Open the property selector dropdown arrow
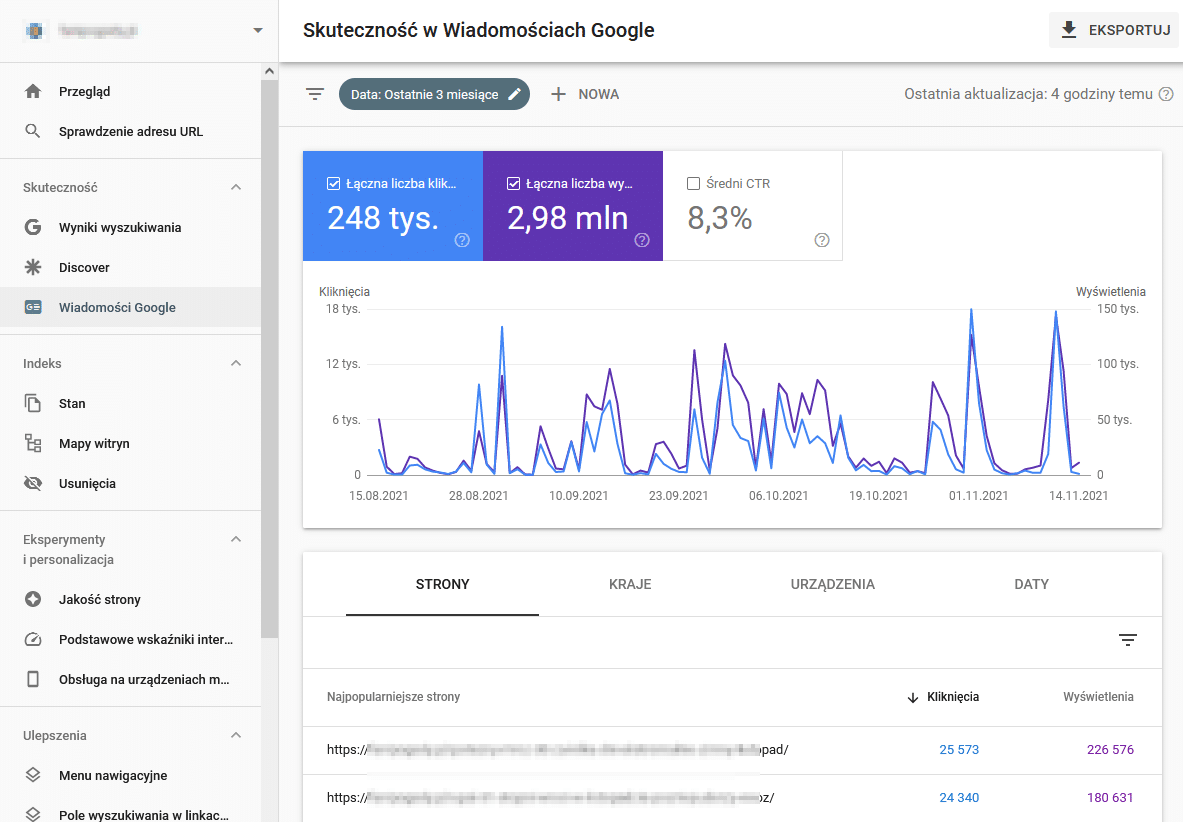 tap(258, 31)
